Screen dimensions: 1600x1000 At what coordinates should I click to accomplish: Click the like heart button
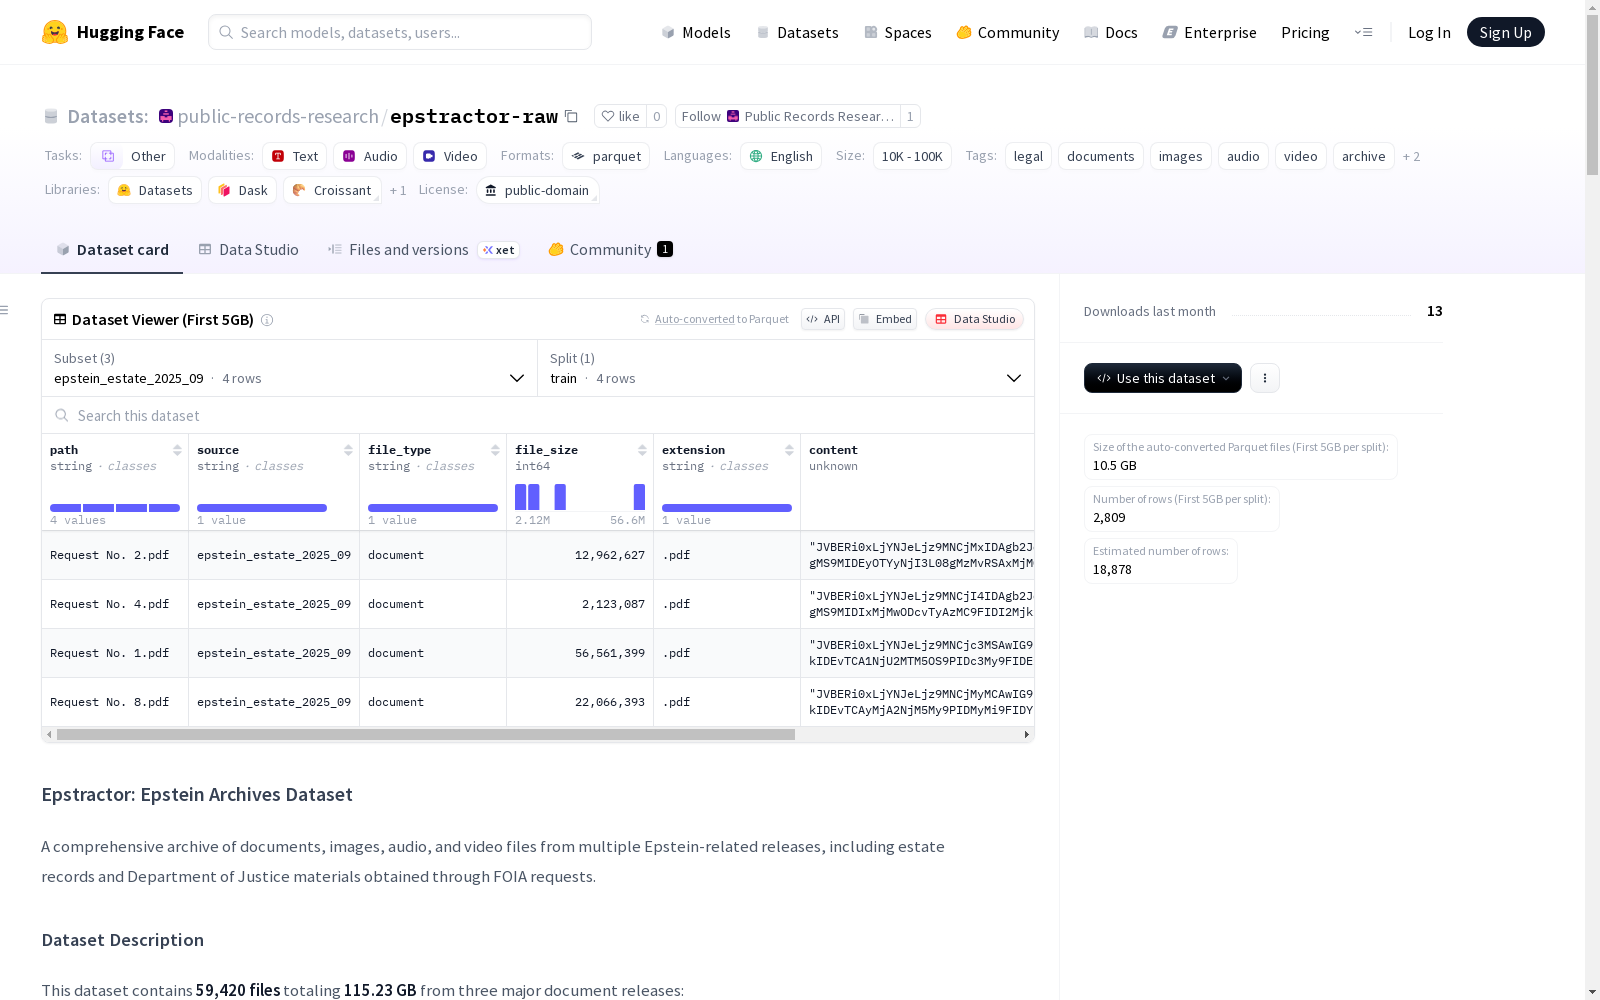620,116
